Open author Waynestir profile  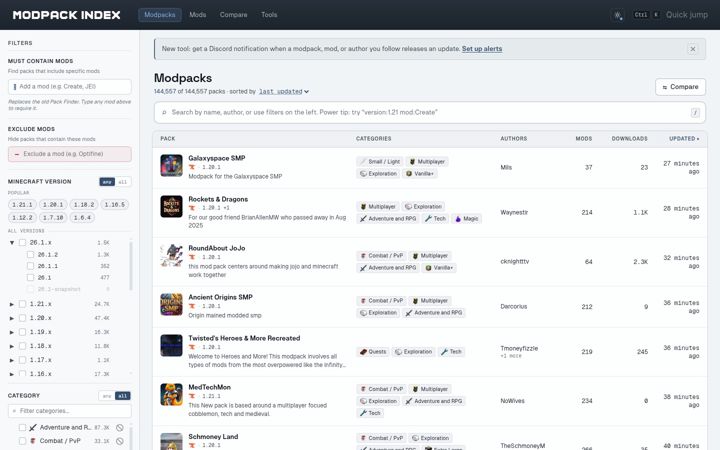(x=514, y=213)
